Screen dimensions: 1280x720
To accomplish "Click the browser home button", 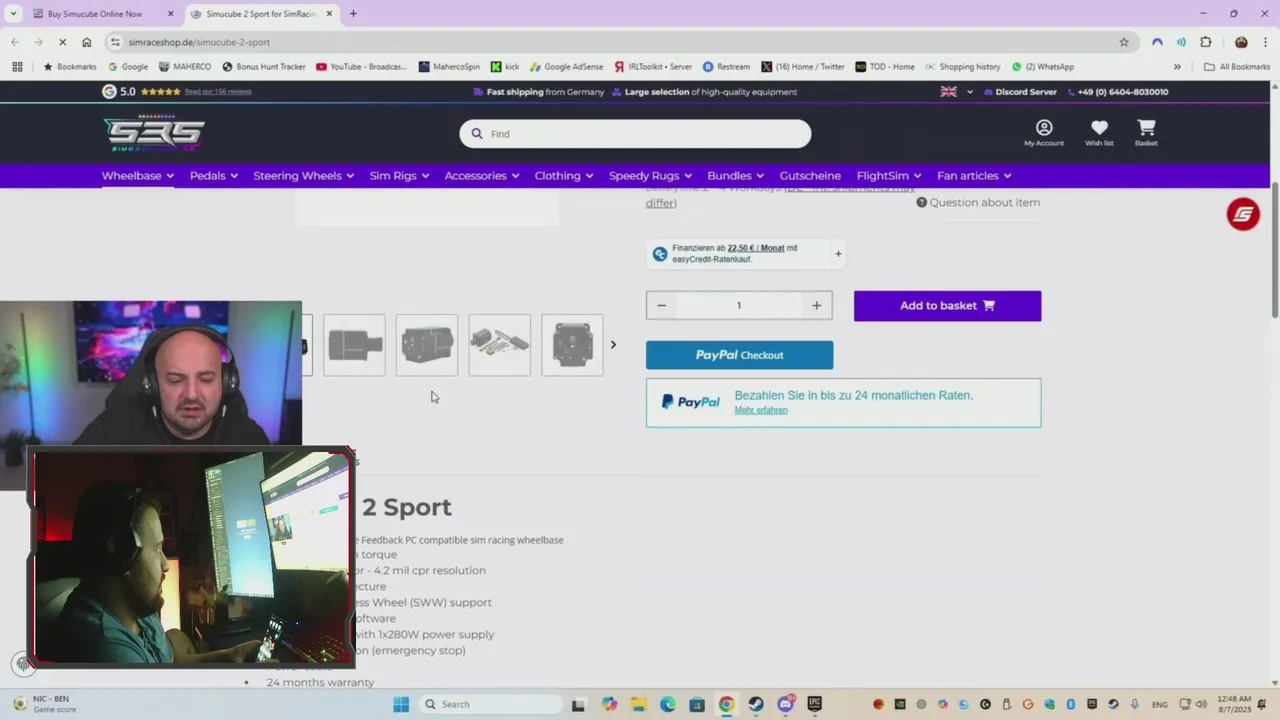I will (x=87, y=42).
